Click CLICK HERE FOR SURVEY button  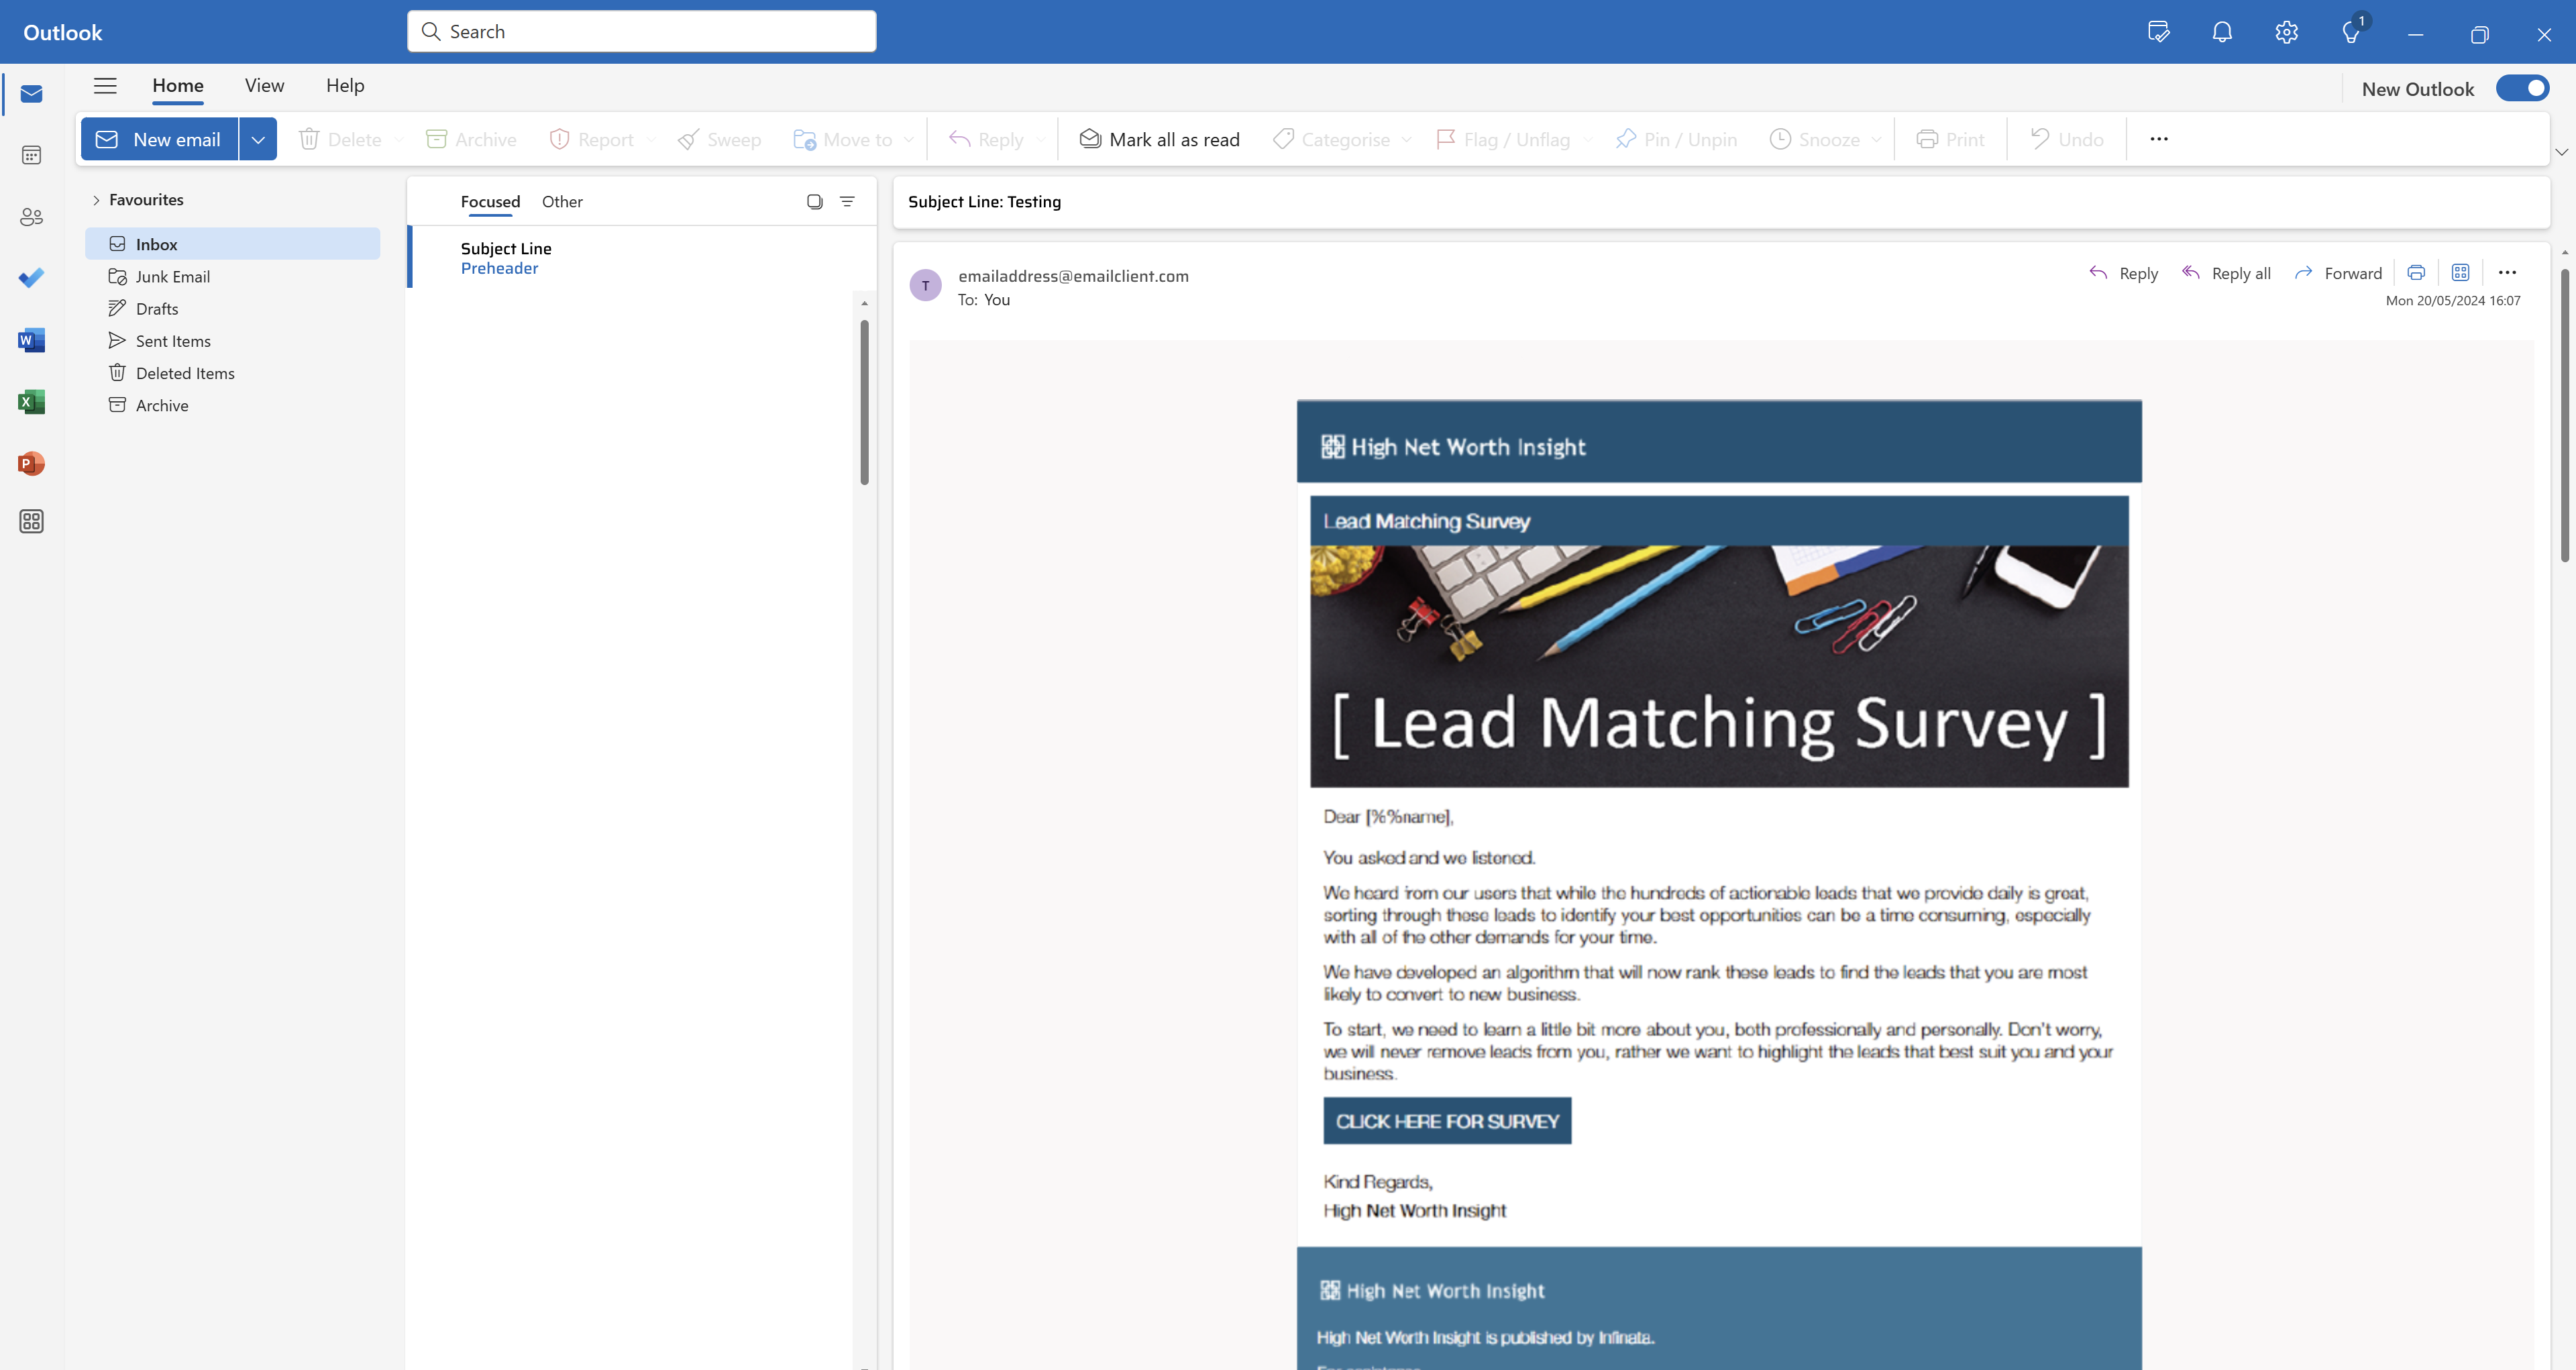[x=1446, y=1121]
